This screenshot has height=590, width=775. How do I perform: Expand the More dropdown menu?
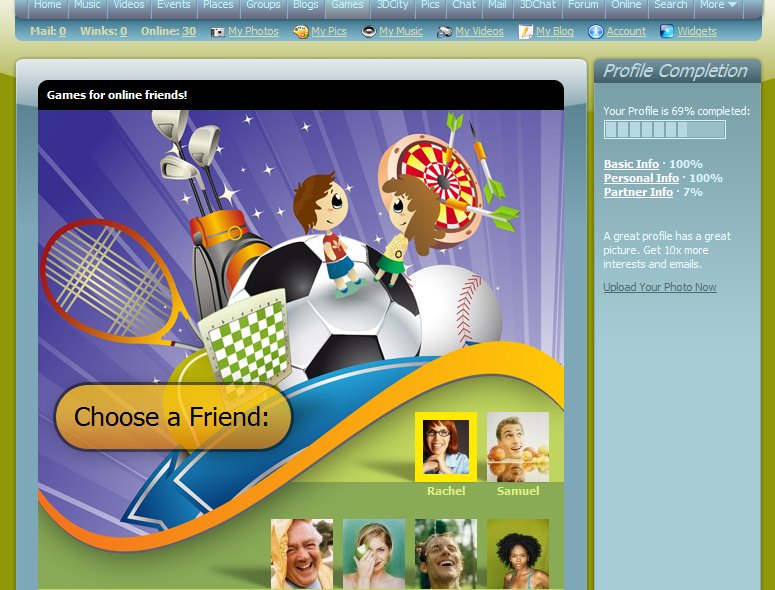(x=718, y=5)
